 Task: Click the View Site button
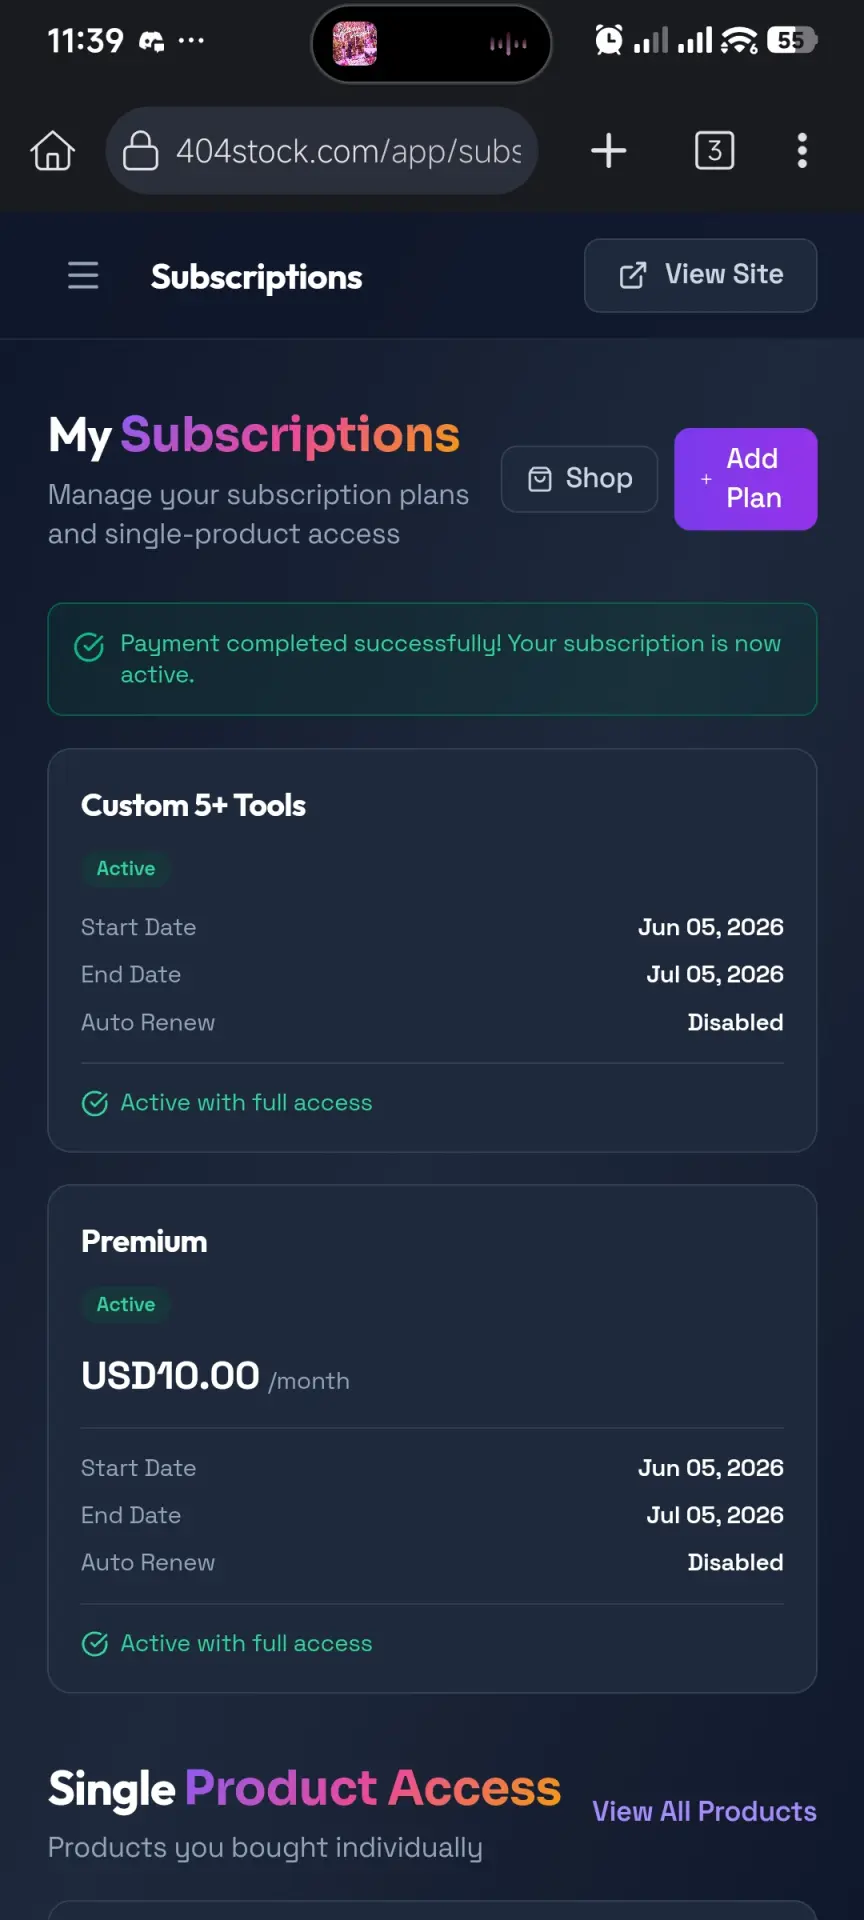(700, 275)
